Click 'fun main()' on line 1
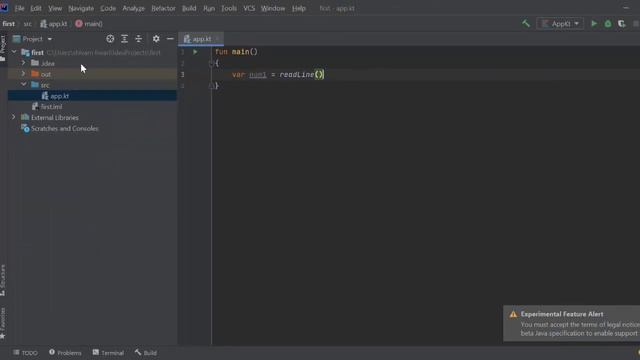The height and width of the screenshot is (360, 640). [236, 52]
